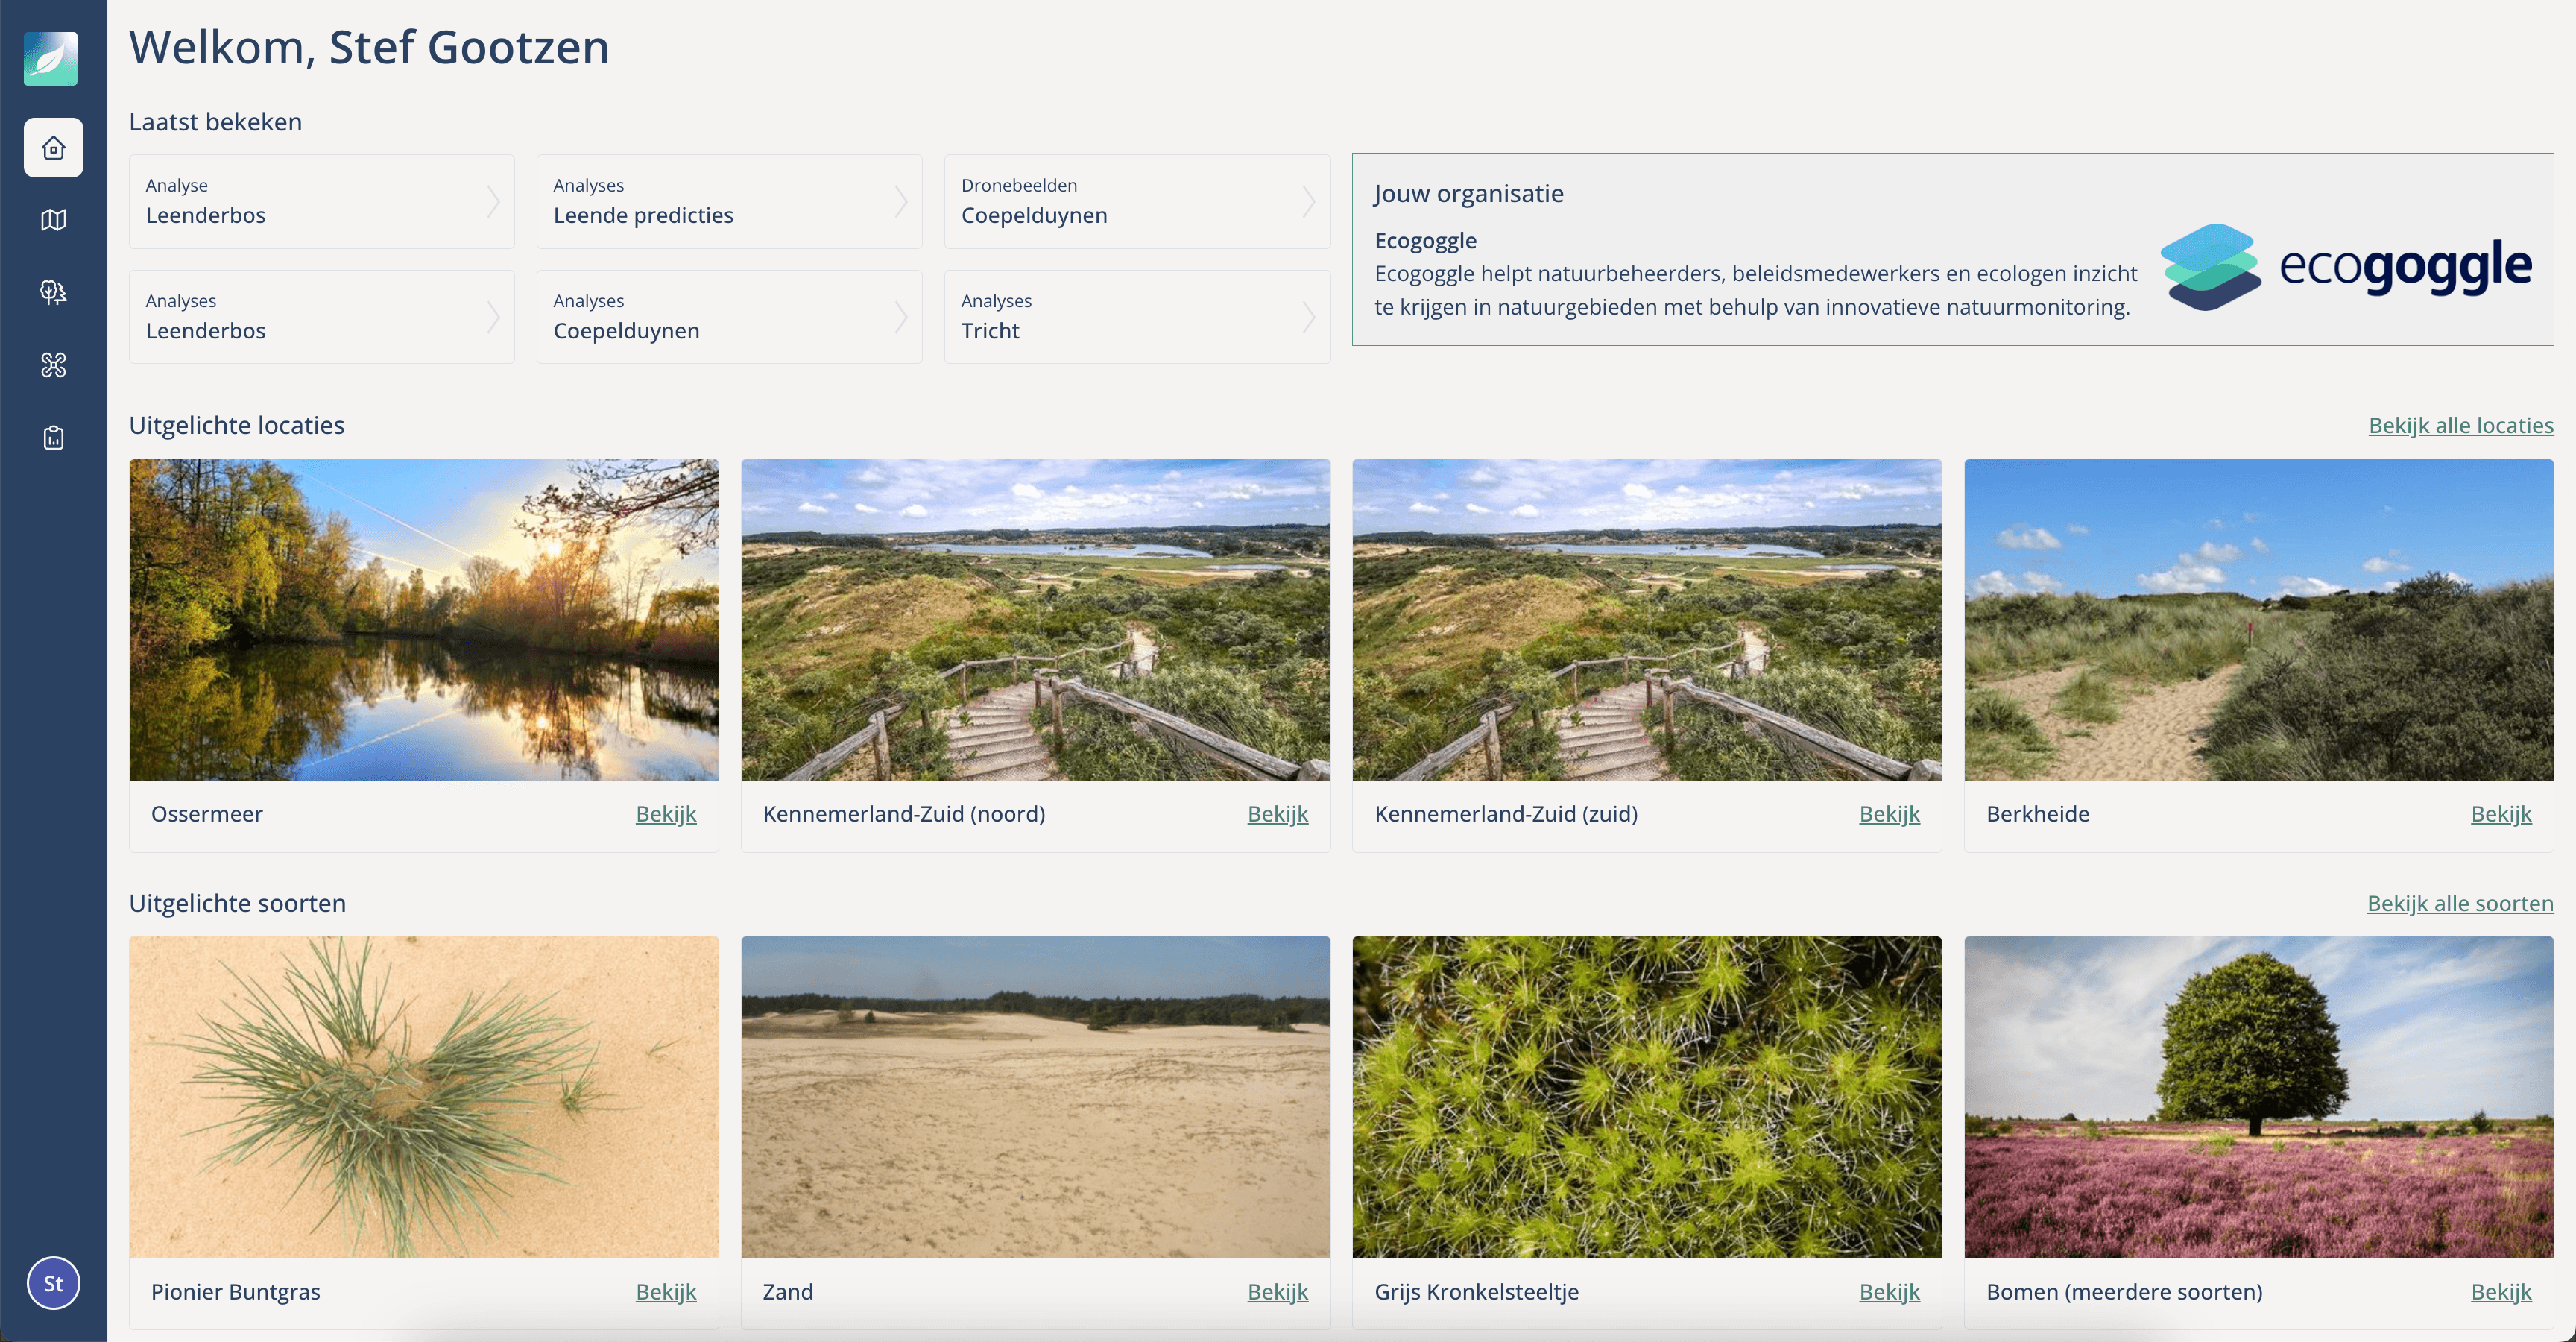
Task: Click the Ecogoggle leaf logo at top left
Action: (x=53, y=59)
